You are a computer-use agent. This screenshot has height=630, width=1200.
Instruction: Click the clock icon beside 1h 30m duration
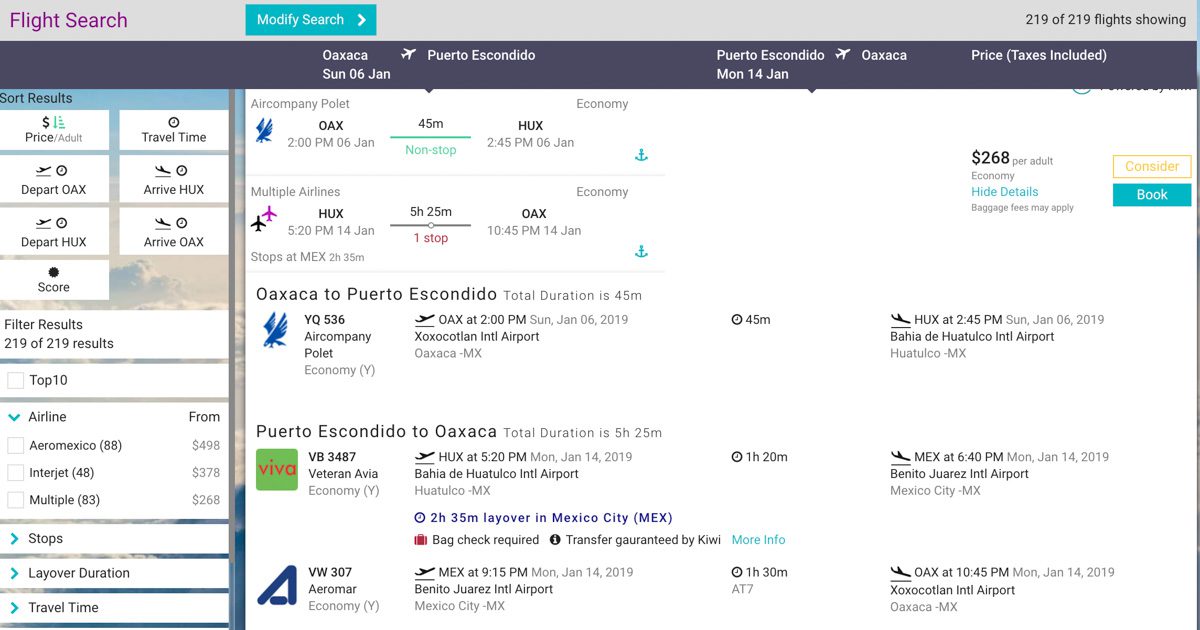pos(737,573)
